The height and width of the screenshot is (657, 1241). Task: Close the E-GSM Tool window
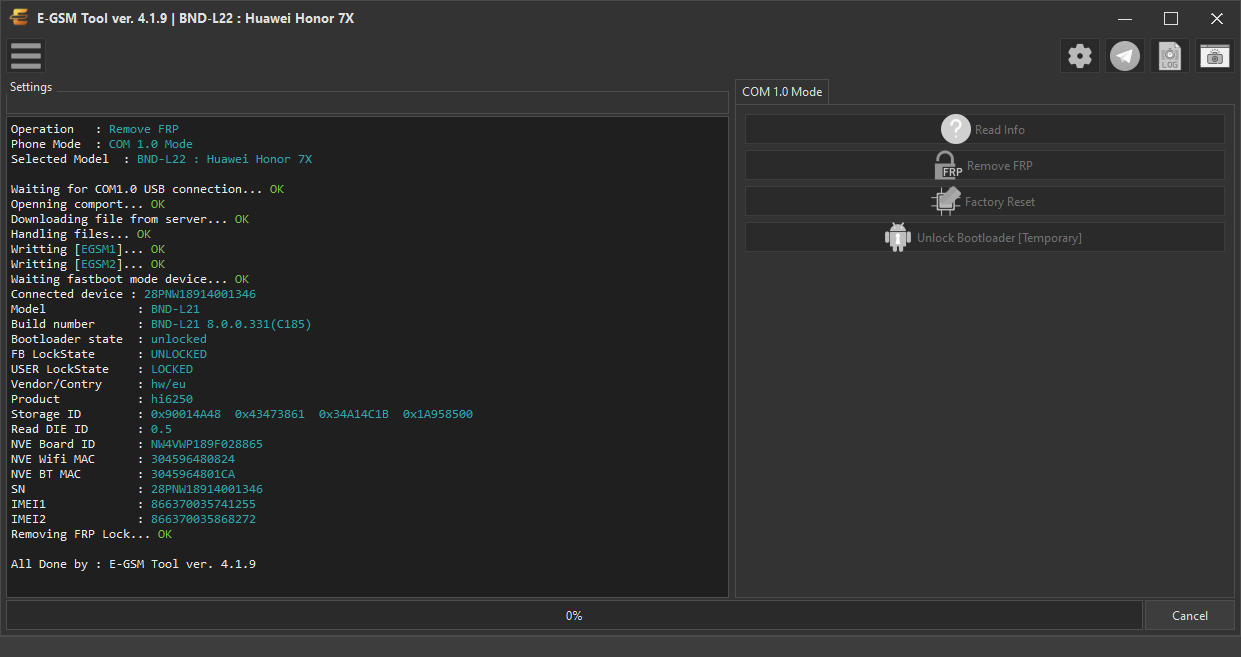click(x=1217, y=18)
